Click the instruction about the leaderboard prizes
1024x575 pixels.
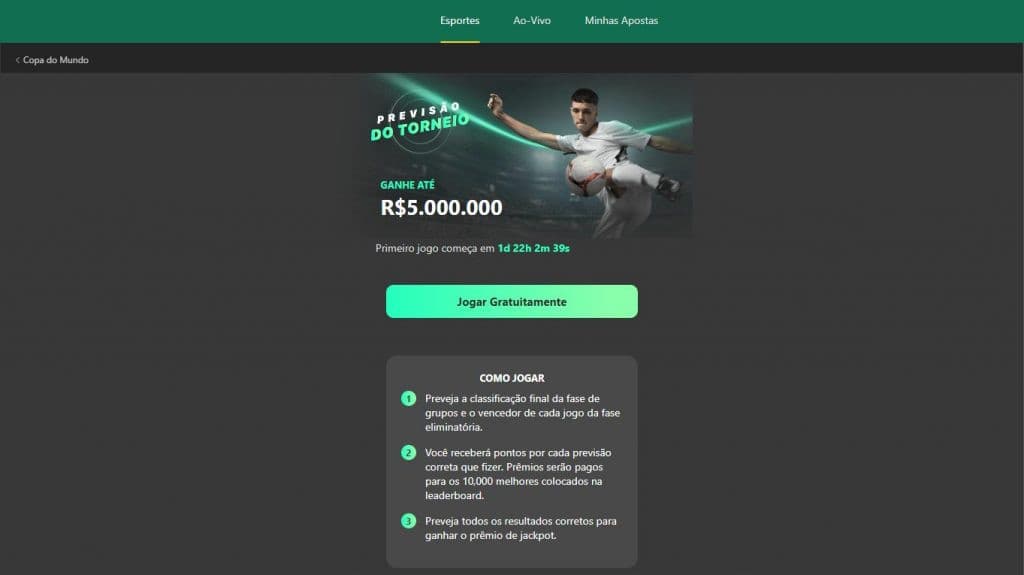click(x=519, y=474)
